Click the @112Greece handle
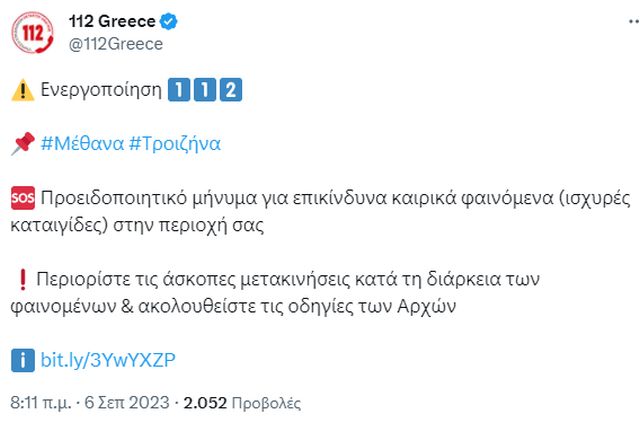This screenshot has width=640, height=423. click(114, 44)
